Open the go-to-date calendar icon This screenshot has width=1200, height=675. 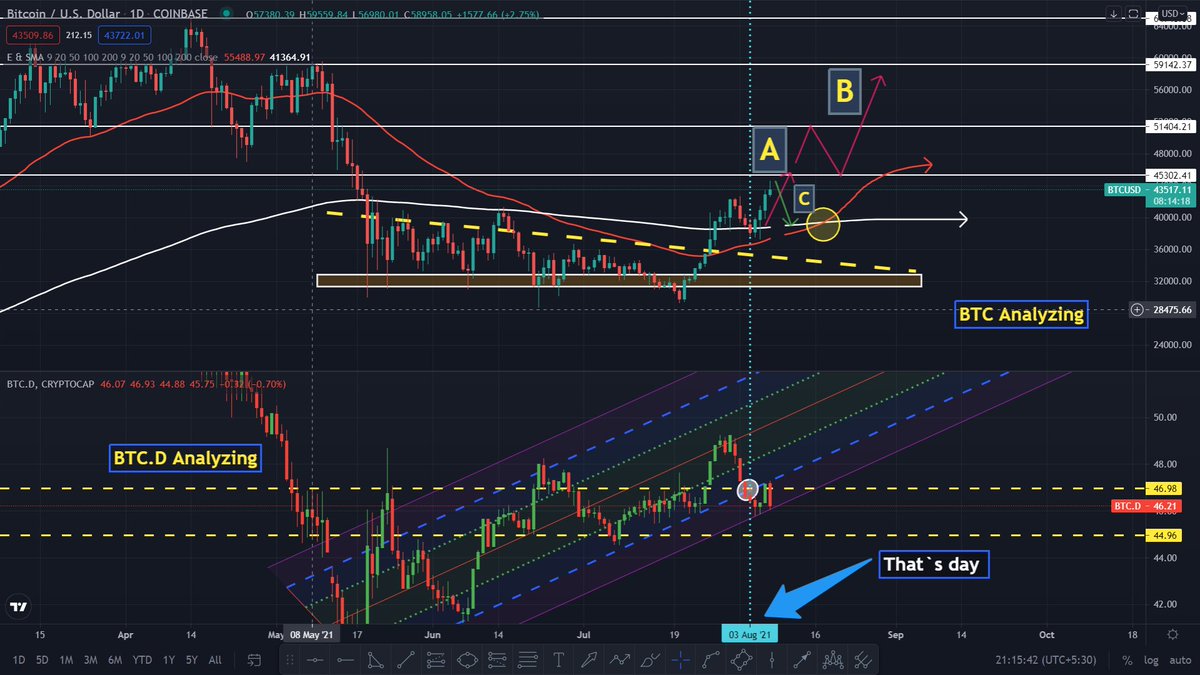(x=254, y=660)
